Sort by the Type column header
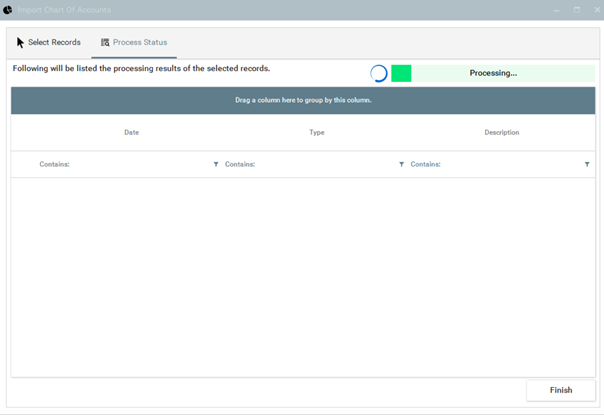Screen dimensions: 604x415 click(x=317, y=133)
